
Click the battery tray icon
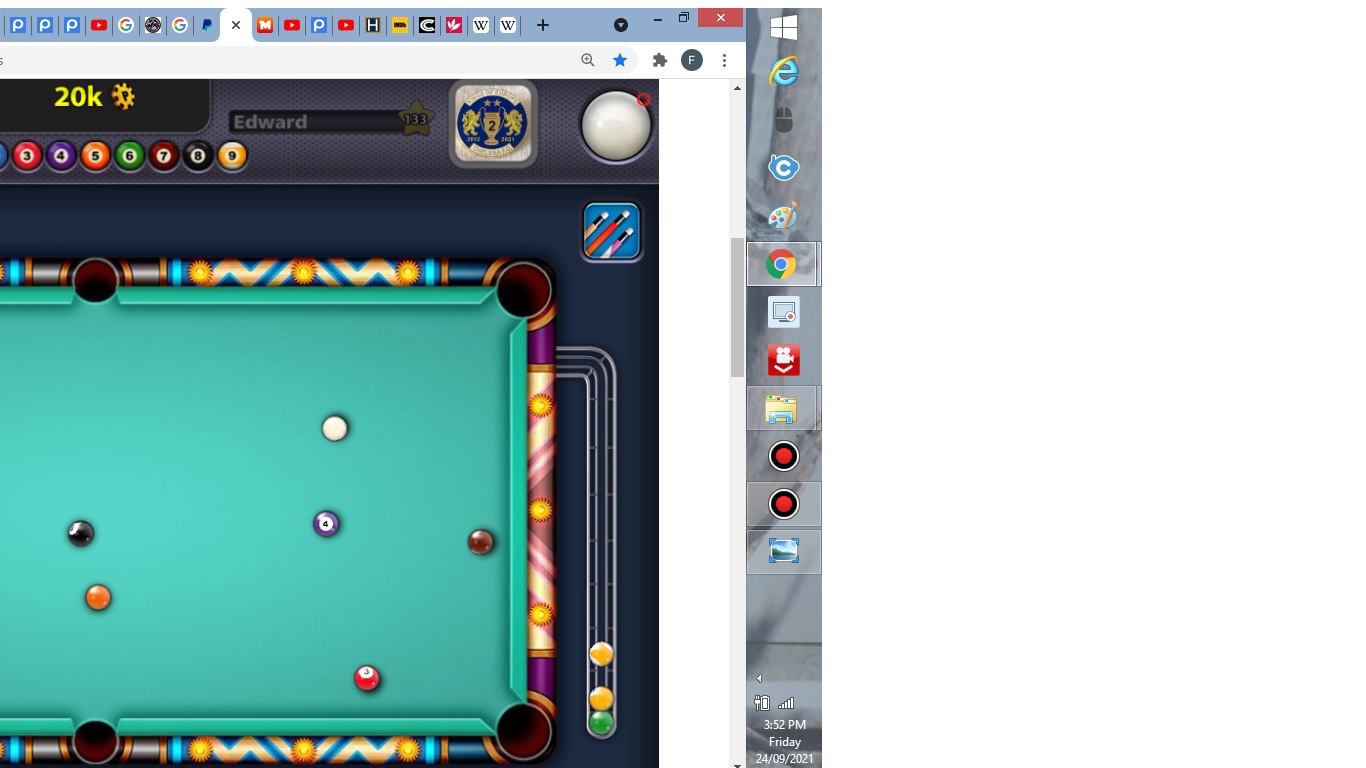click(x=761, y=703)
